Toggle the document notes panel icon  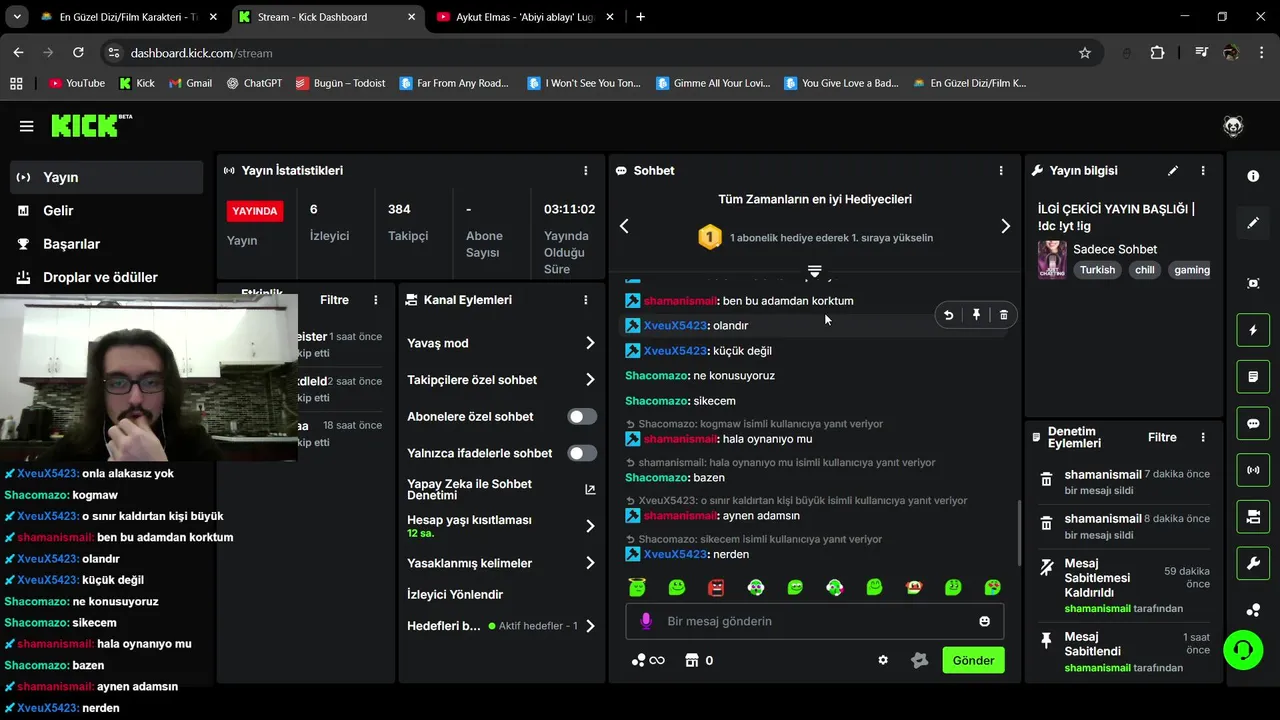tap(1253, 377)
